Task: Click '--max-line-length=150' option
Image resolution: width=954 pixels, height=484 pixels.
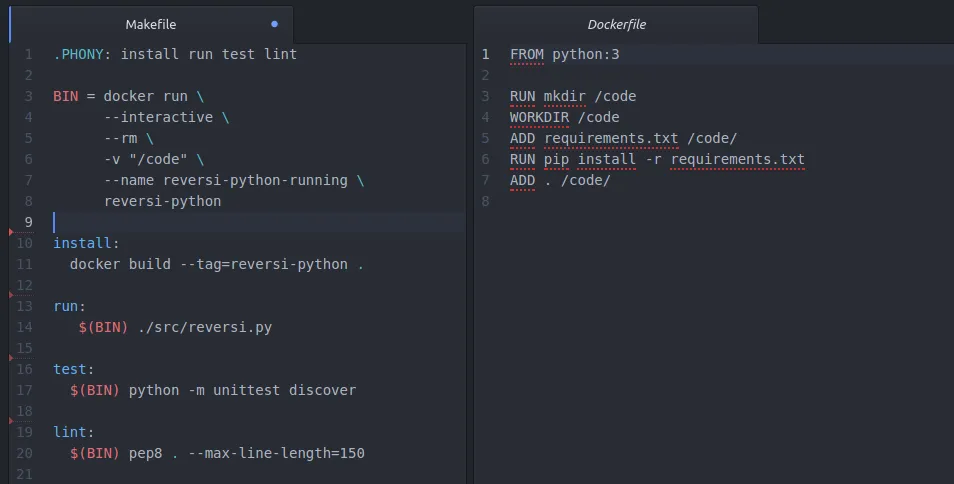Action: tap(276, 453)
